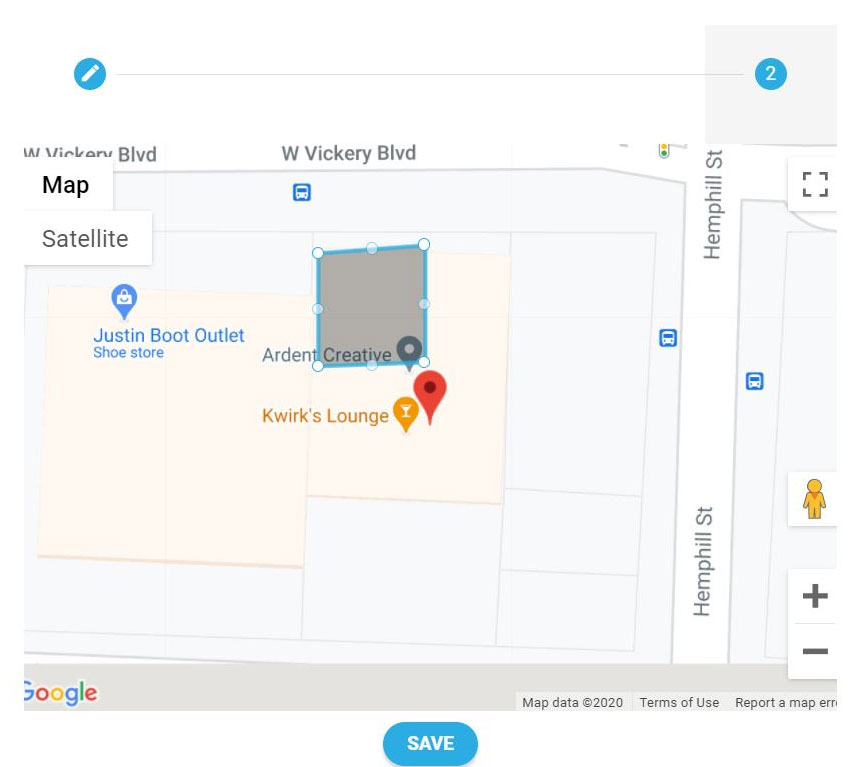Viewport: 863px width, 767px height.
Task: Click the Street View pegman icon
Action: click(x=814, y=498)
